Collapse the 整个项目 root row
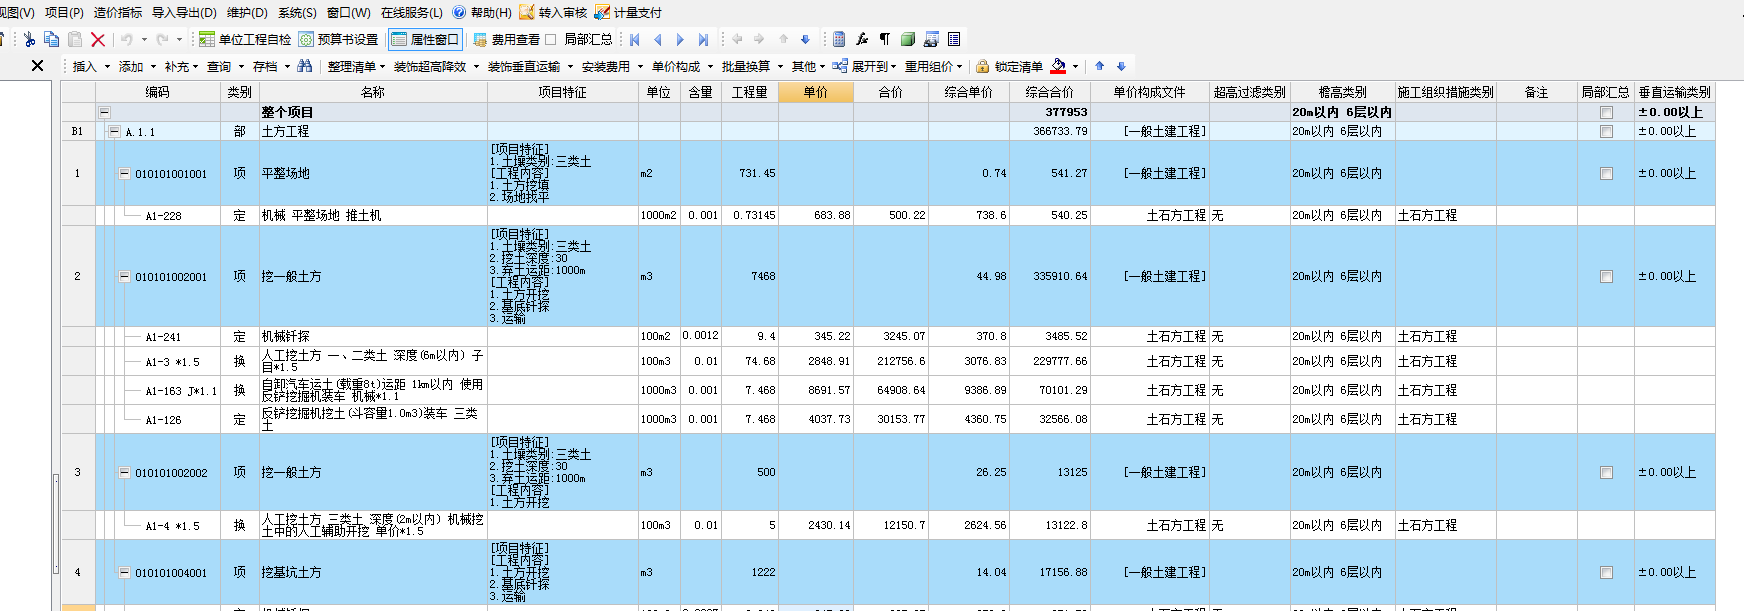The height and width of the screenshot is (611, 1744). (x=104, y=112)
